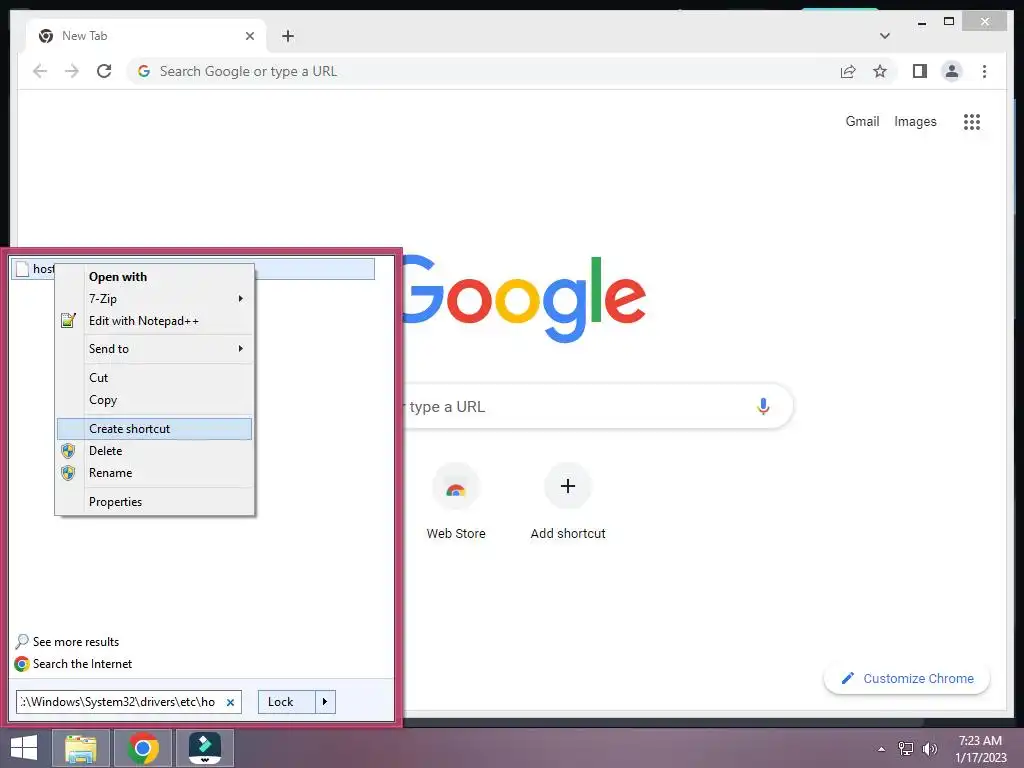Viewport: 1024px width, 768px height.
Task: Select Open with in context menu
Action: [x=155, y=277]
